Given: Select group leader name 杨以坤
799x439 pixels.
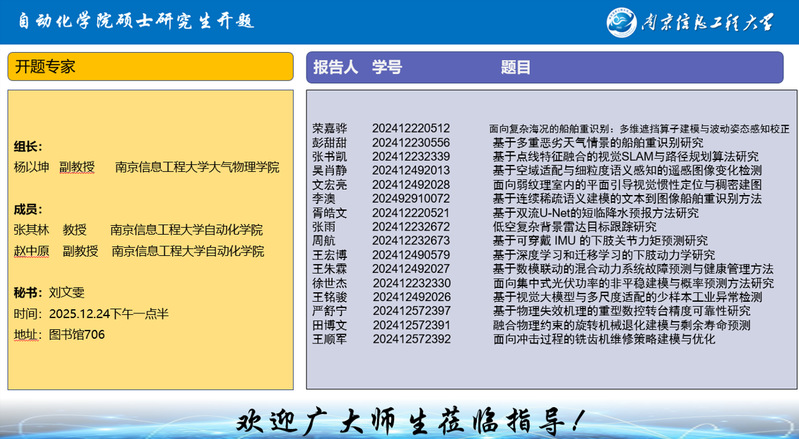Looking at the screenshot, I should click(x=31, y=167).
